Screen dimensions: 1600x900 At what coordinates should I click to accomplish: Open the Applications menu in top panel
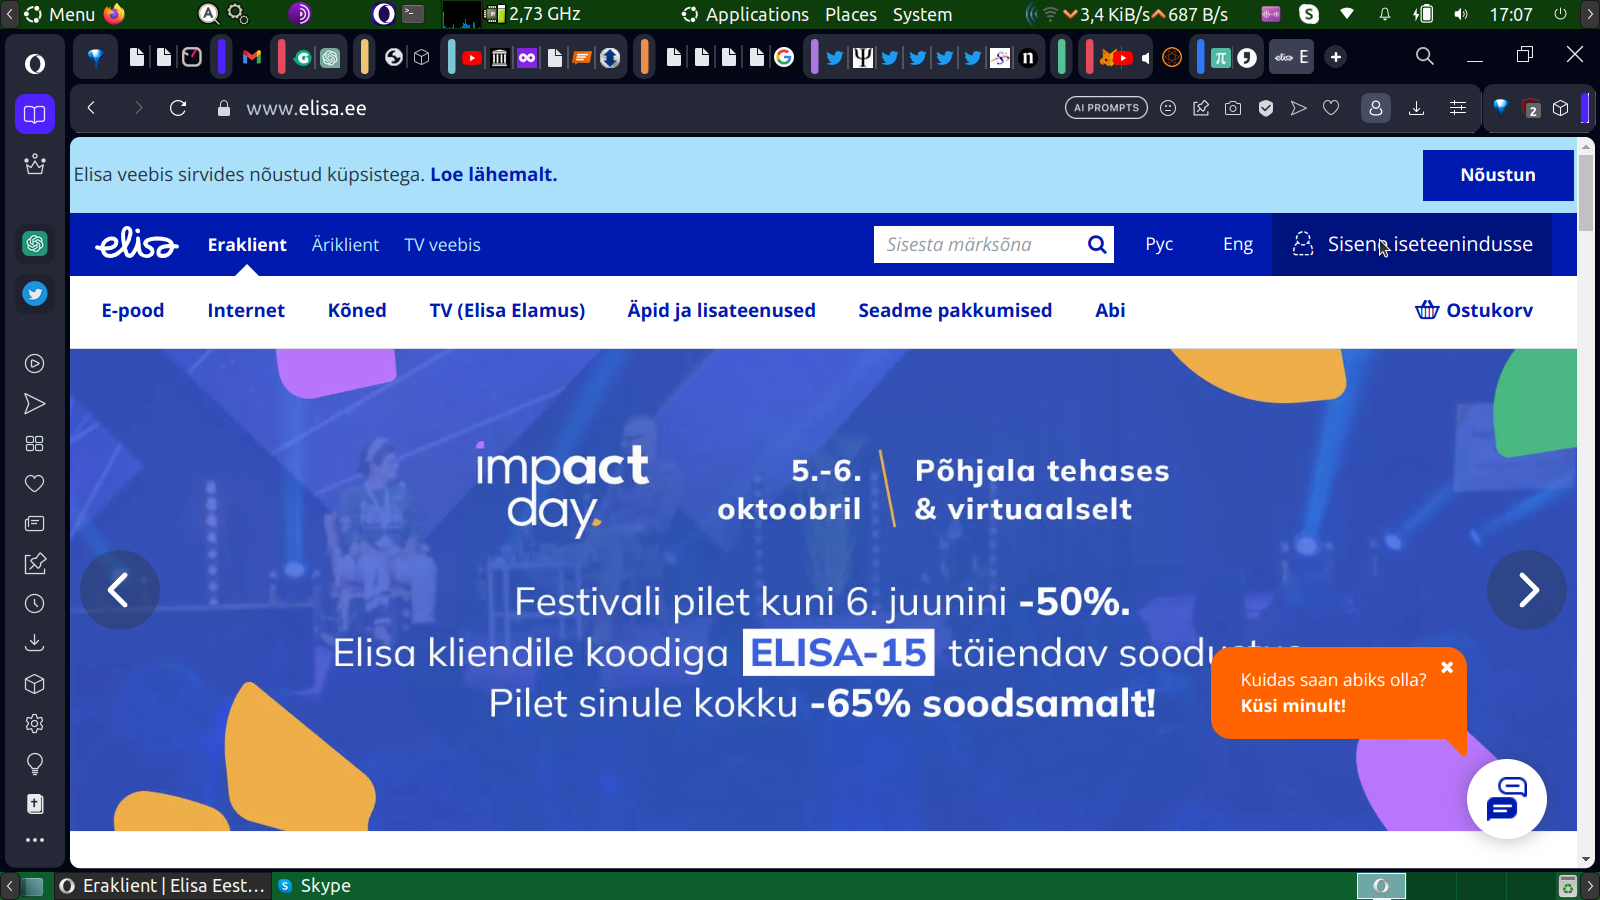pyautogui.click(x=745, y=14)
